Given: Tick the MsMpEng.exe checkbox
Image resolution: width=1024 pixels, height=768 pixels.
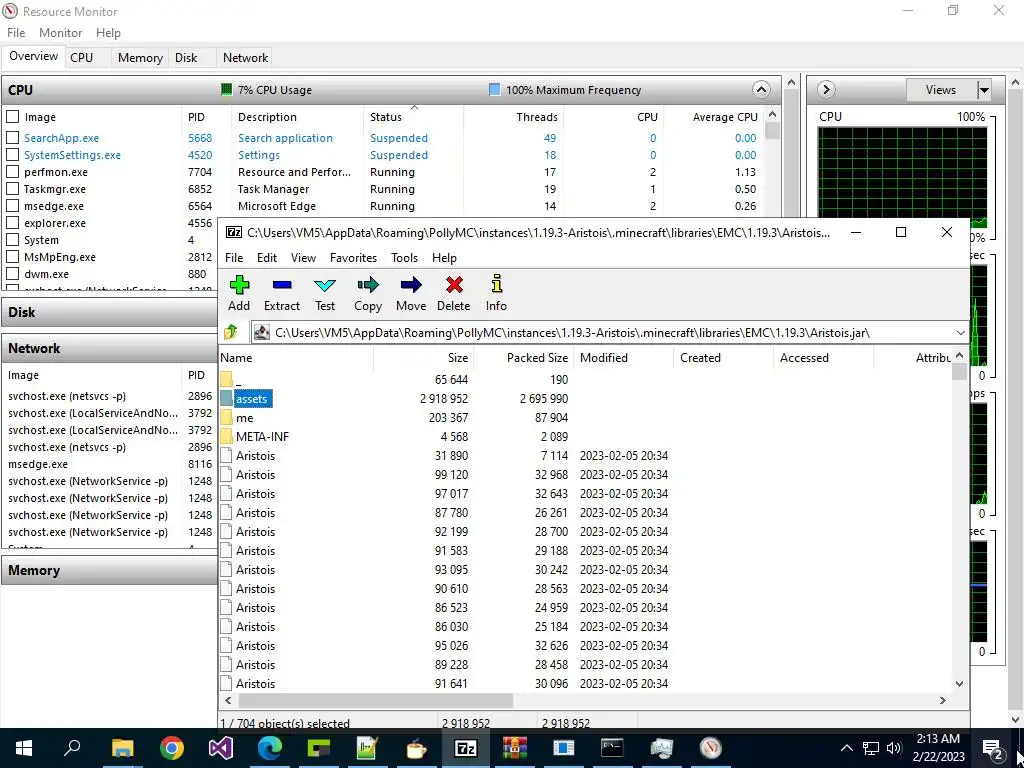Looking at the screenshot, I should coord(12,257).
